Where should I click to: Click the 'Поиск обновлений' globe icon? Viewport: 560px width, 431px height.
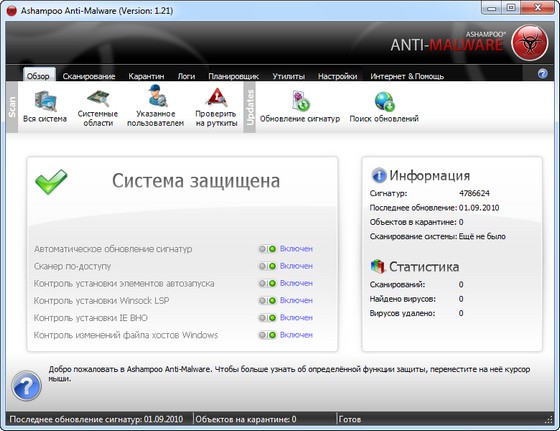[x=384, y=101]
